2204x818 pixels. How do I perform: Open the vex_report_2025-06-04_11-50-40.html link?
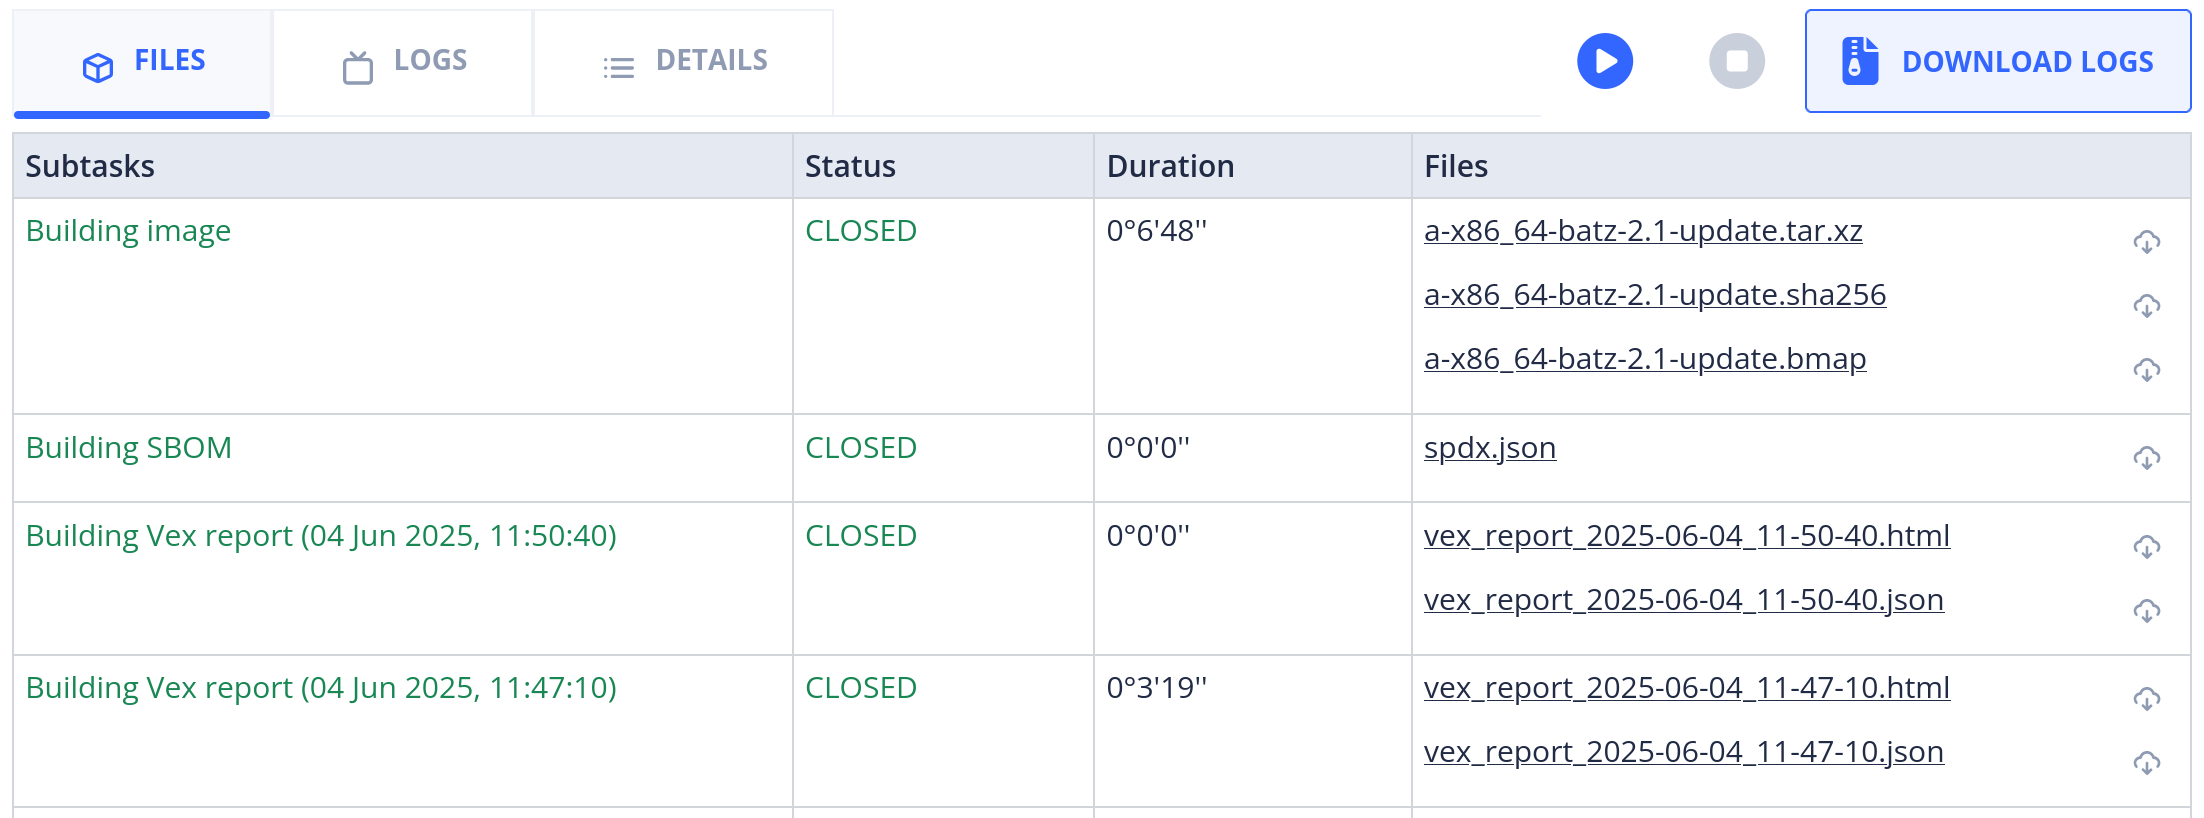pos(1687,536)
